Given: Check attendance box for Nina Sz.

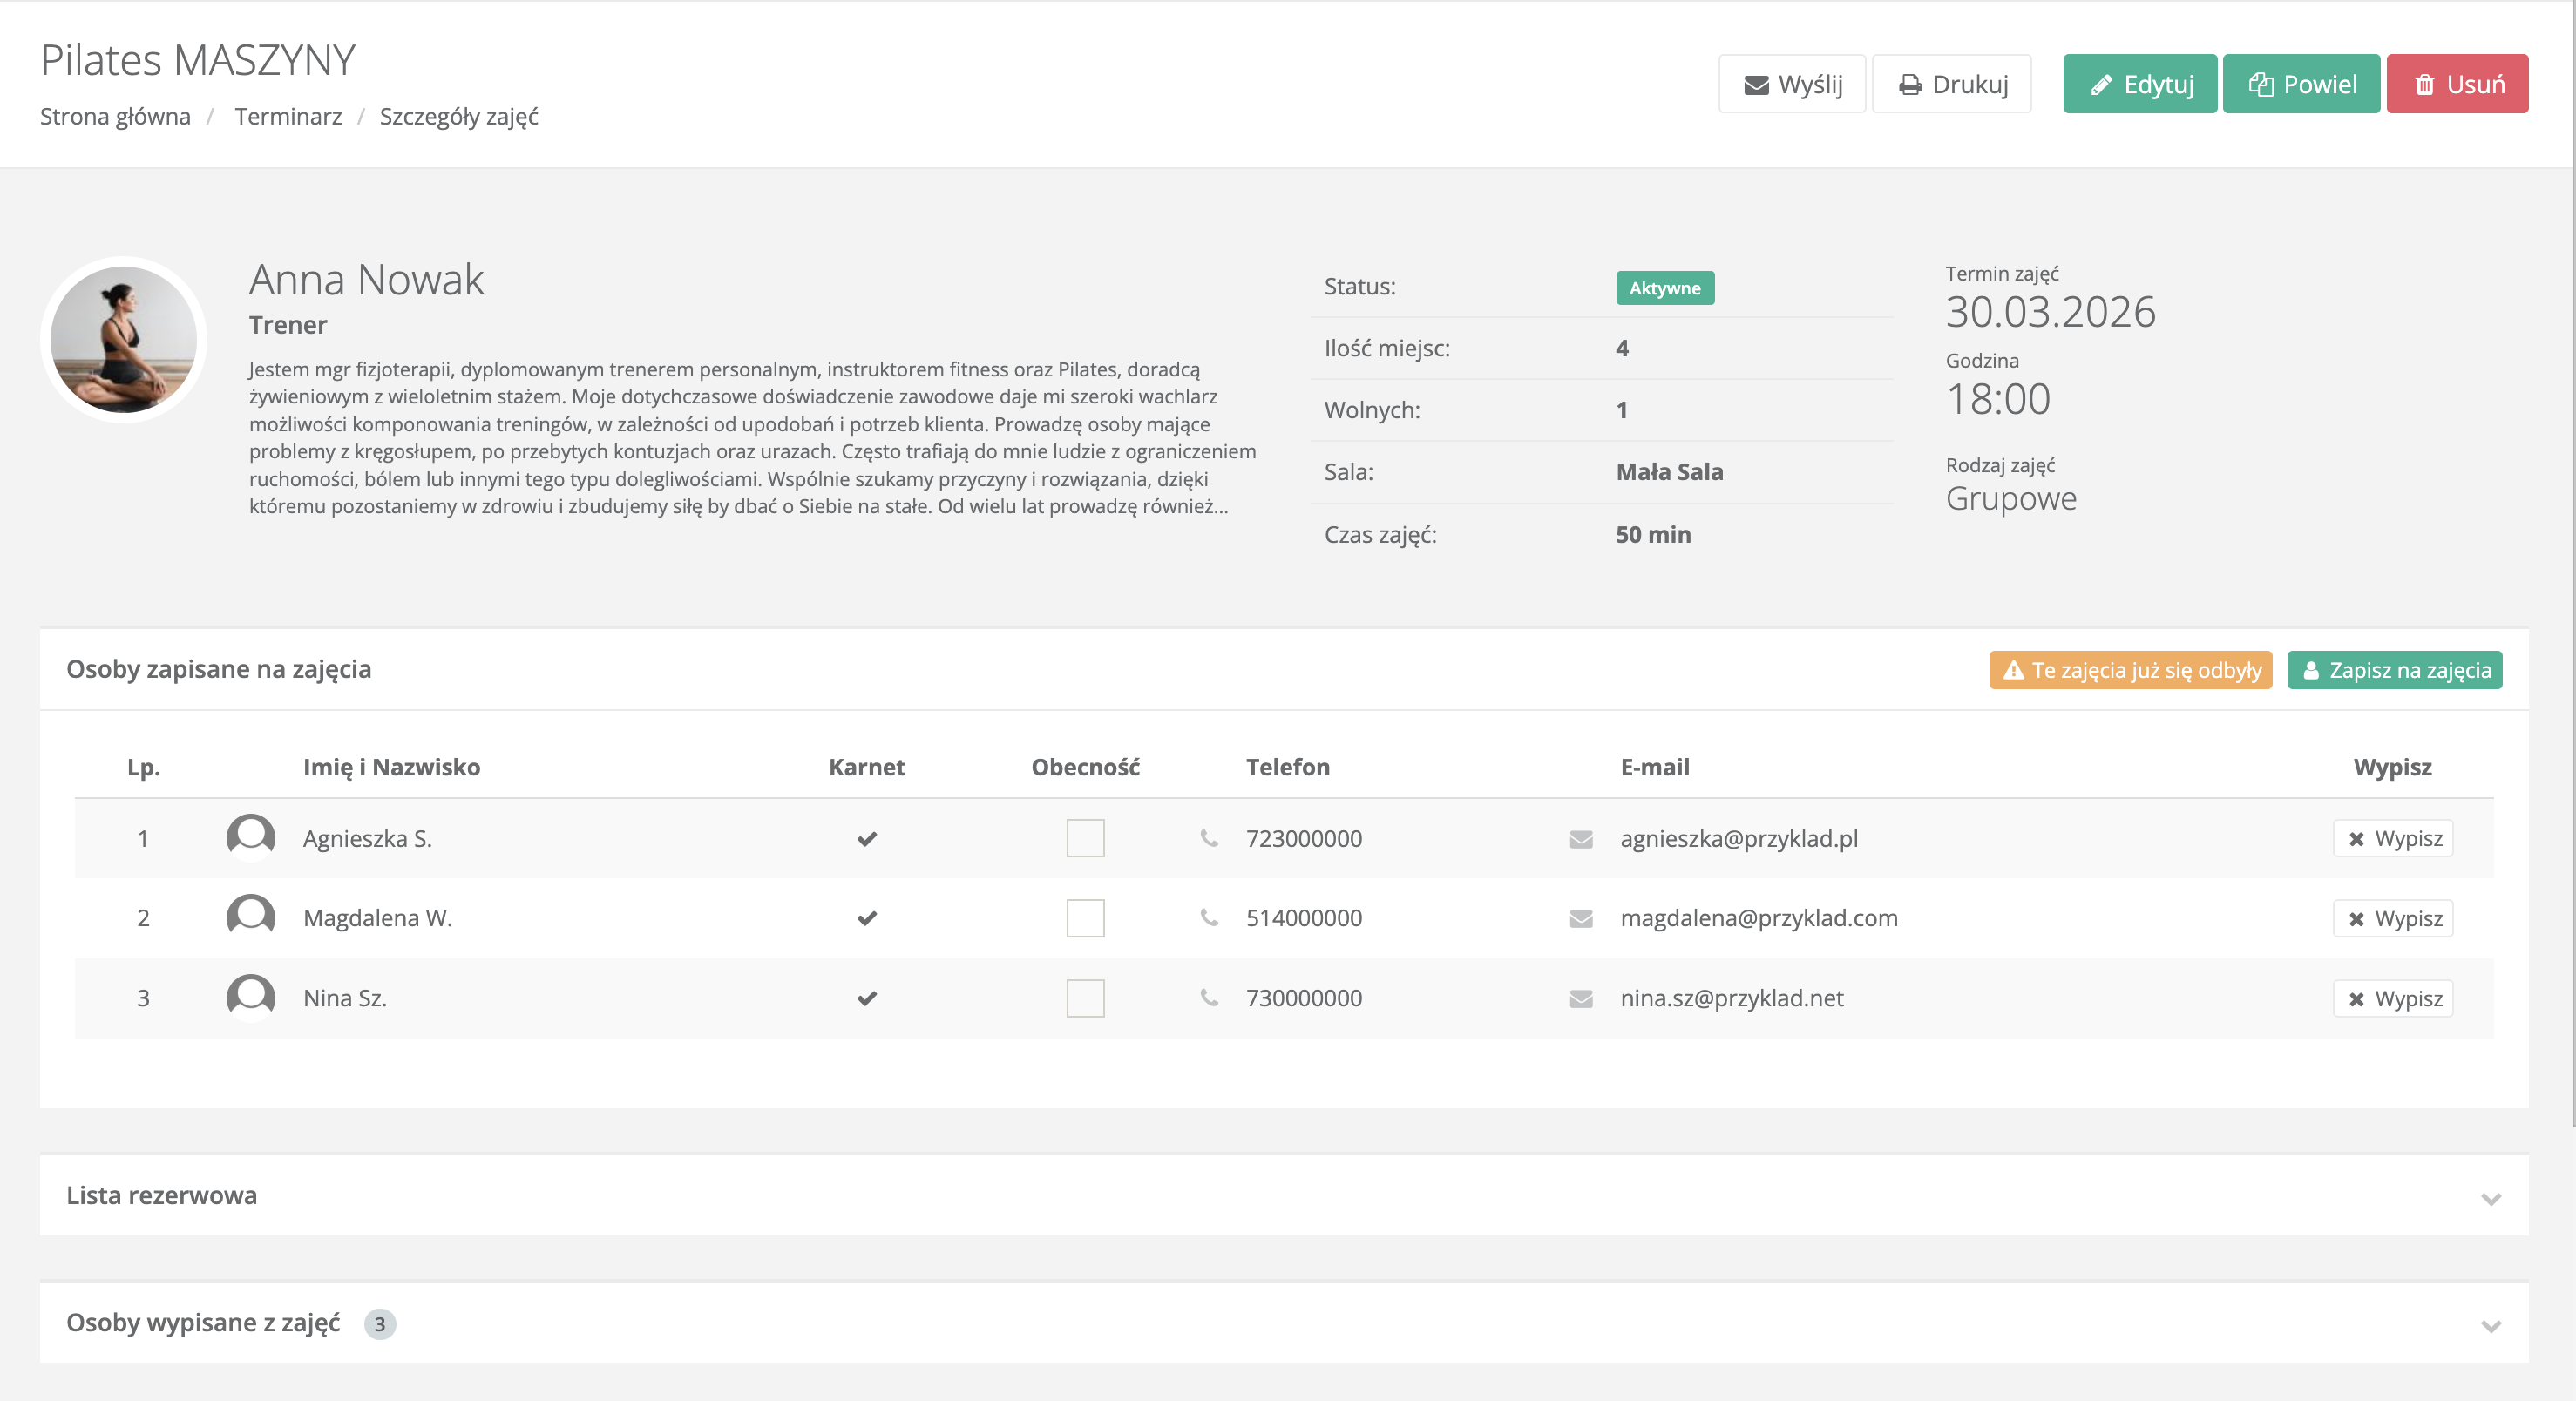Looking at the screenshot, I should [1085, 998].
